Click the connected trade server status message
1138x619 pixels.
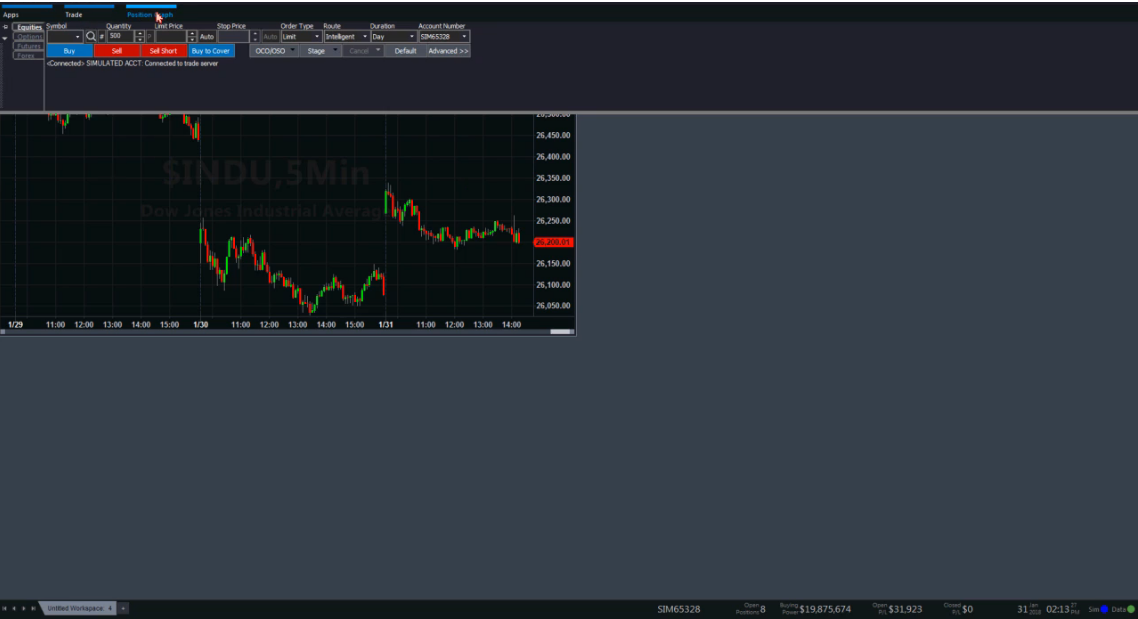[x=132, y=63]
